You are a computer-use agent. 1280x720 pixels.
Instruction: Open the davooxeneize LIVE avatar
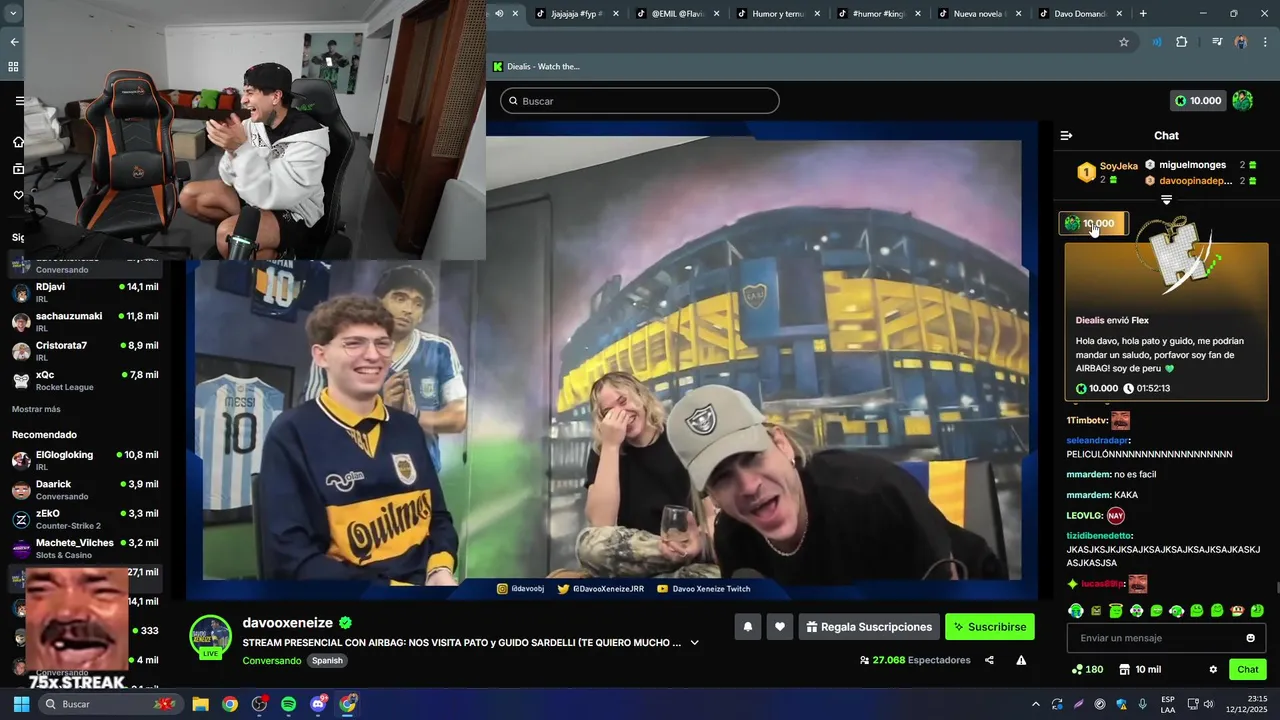click(x=211, y=637)
